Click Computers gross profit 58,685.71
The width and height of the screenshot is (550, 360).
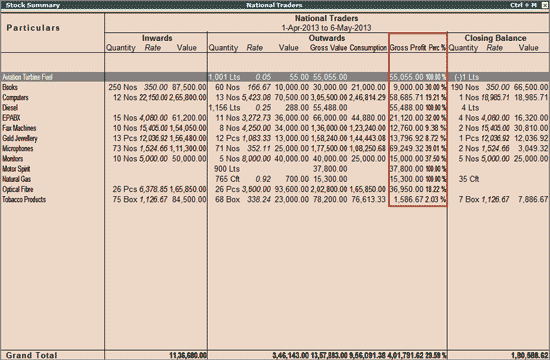pyautogui.click(x=407, y=97)
